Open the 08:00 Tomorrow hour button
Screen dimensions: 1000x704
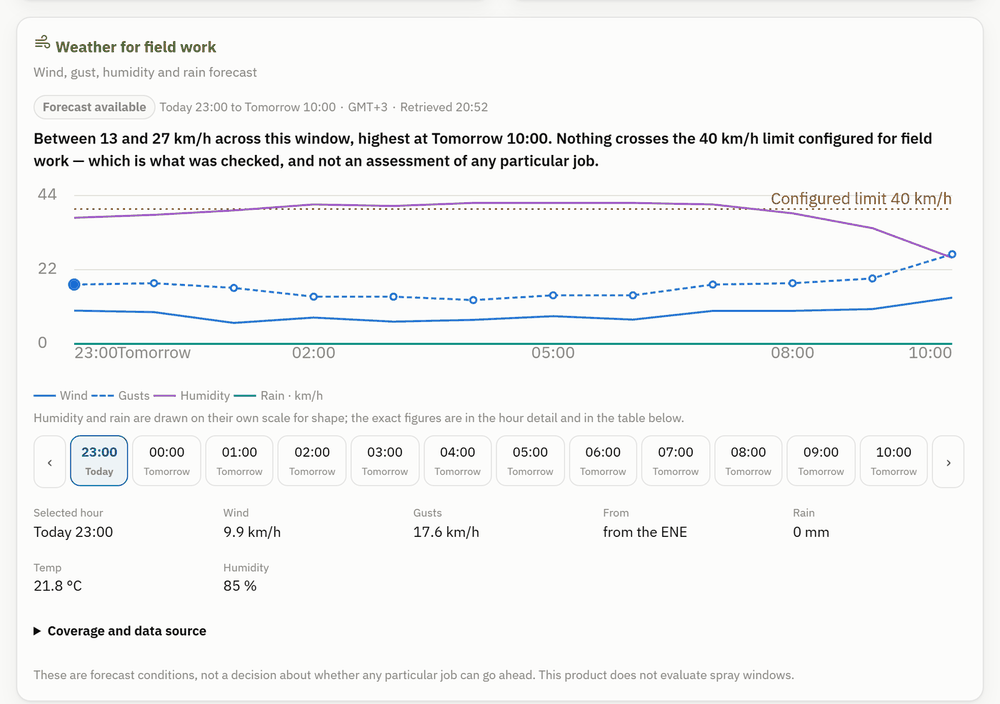[748, 461]
